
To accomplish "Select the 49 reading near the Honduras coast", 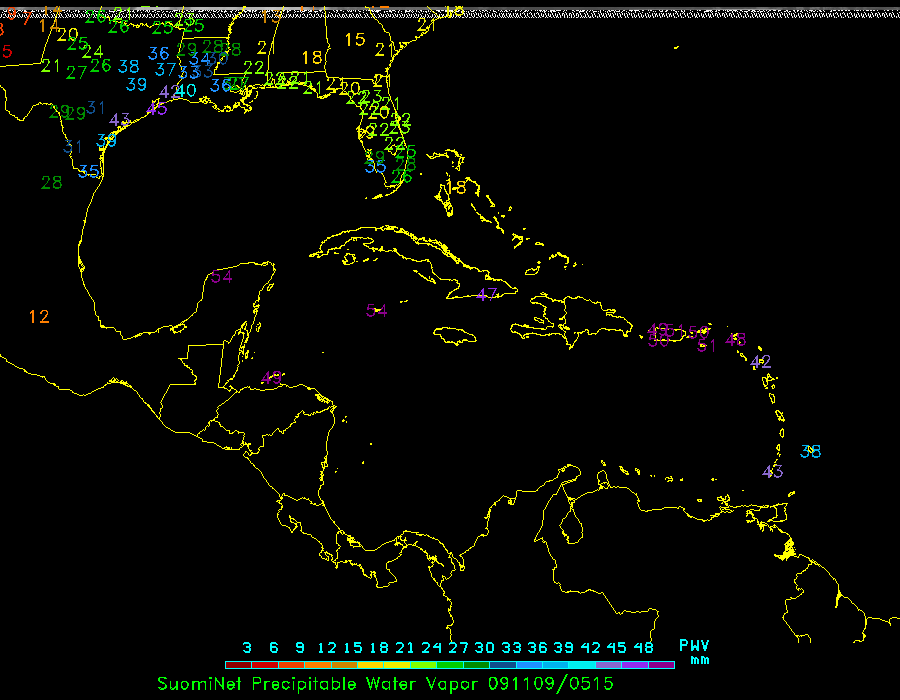I will pos(272,378).
